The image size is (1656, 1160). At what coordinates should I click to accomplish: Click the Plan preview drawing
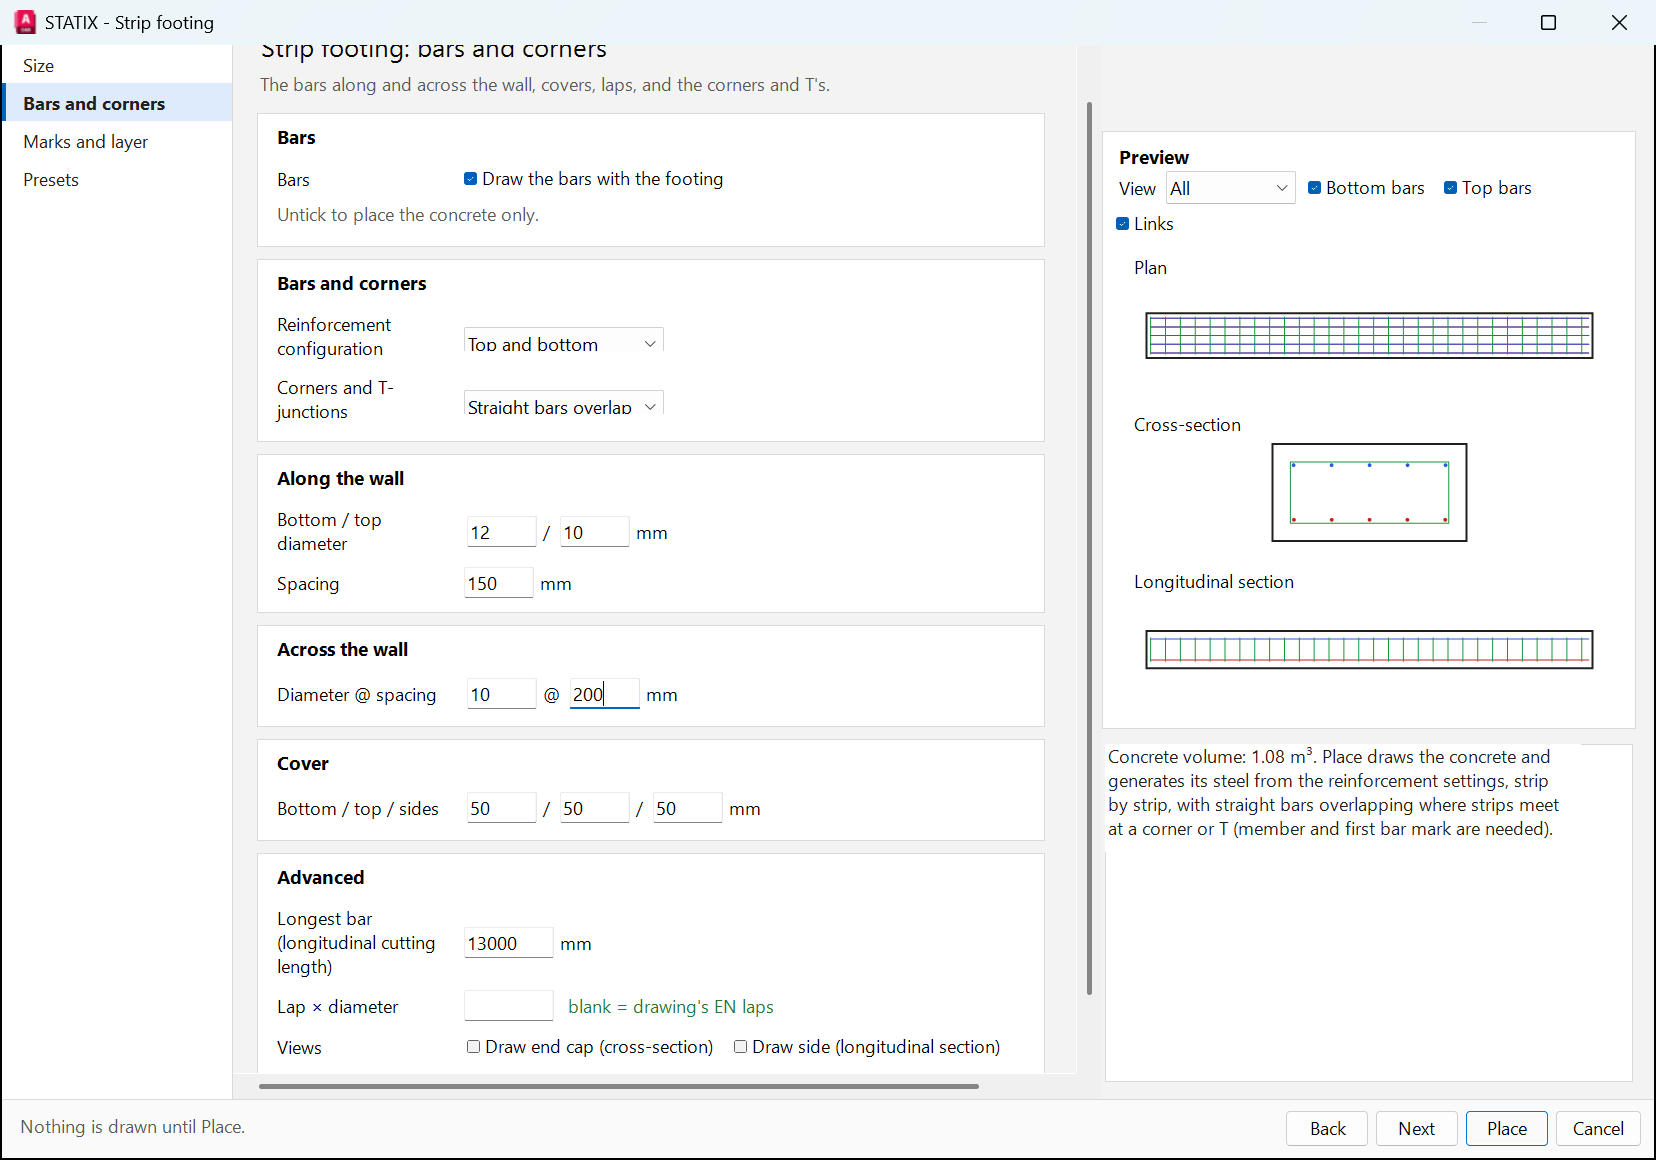1369,336
